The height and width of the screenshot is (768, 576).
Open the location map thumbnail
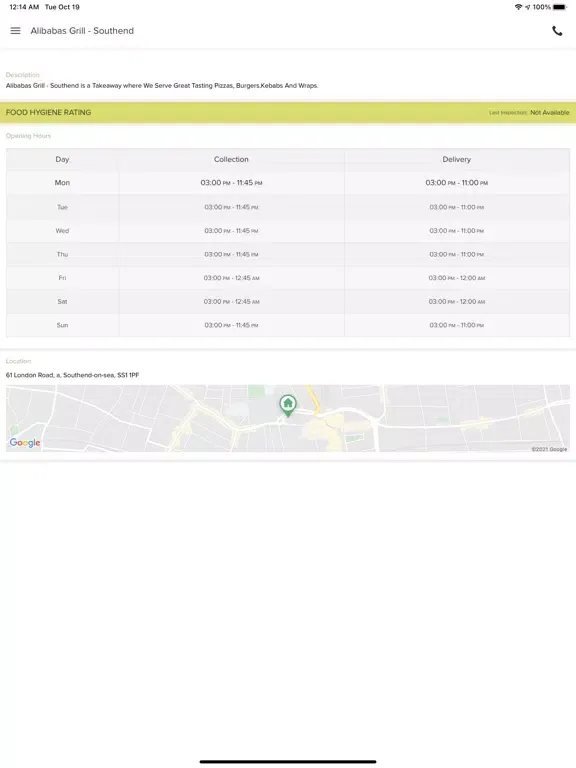(x=288, y=418)
